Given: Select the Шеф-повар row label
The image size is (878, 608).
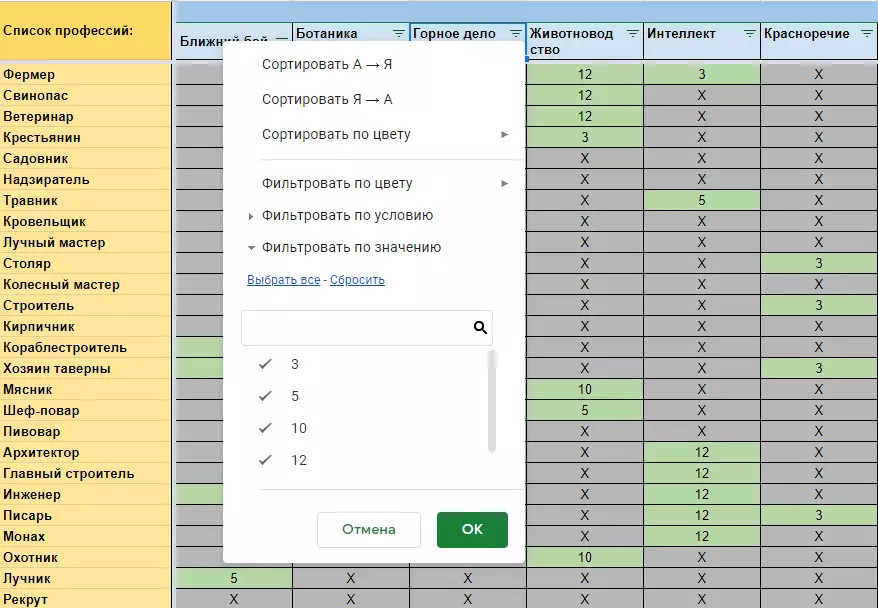Looking at the screenshot, I should [86, 410].
